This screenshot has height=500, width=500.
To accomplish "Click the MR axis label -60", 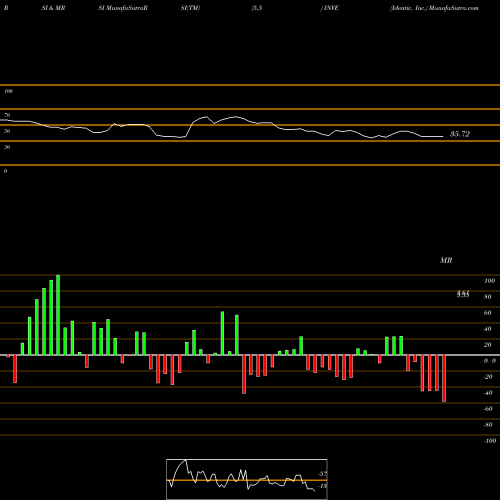I will 488,409.
